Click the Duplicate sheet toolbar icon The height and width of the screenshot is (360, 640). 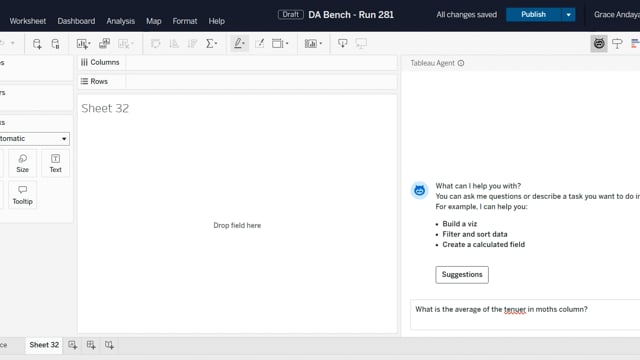click(104, 43)
